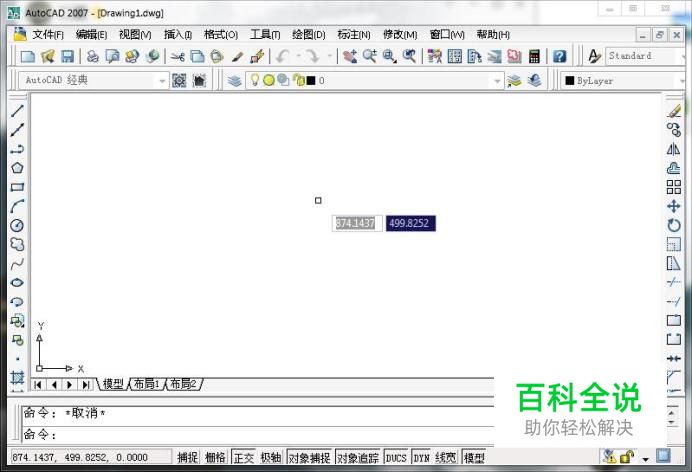The image size is (692, 472).
Task: Select the Construction Line tool
Action: point(17,130)
